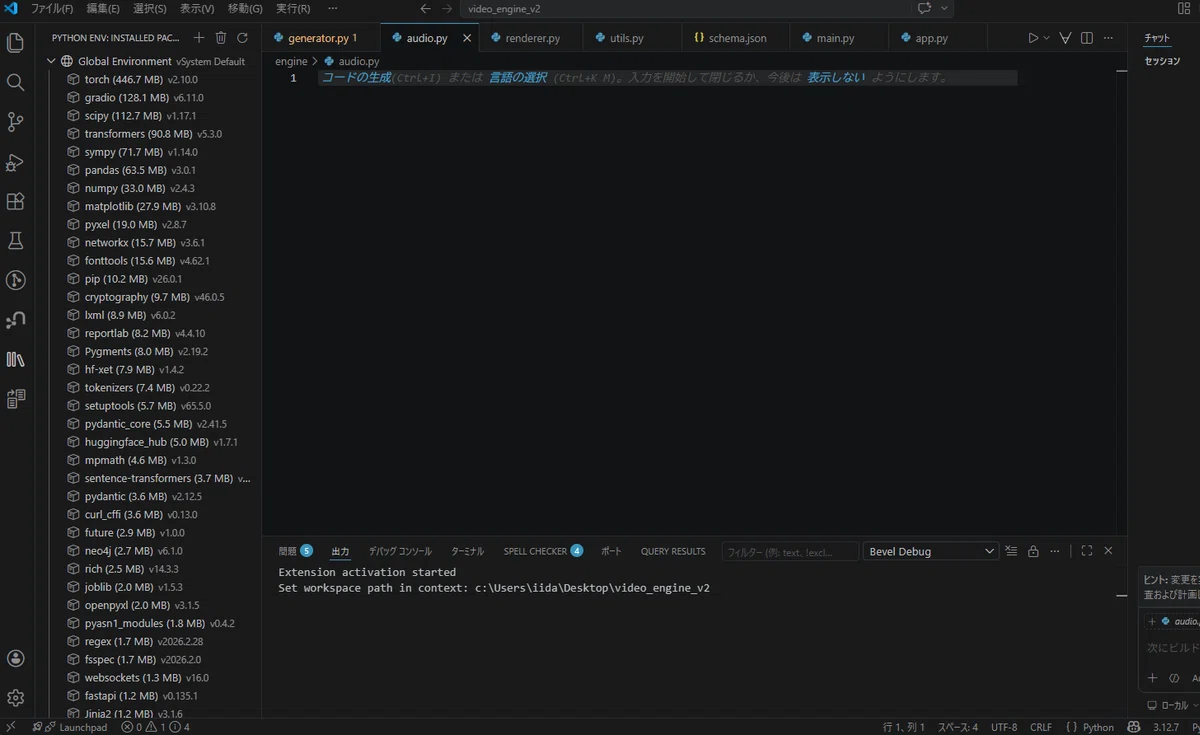Open the 問題 panel tab
The image size is (1200, 735).
[x=295, y=551]
